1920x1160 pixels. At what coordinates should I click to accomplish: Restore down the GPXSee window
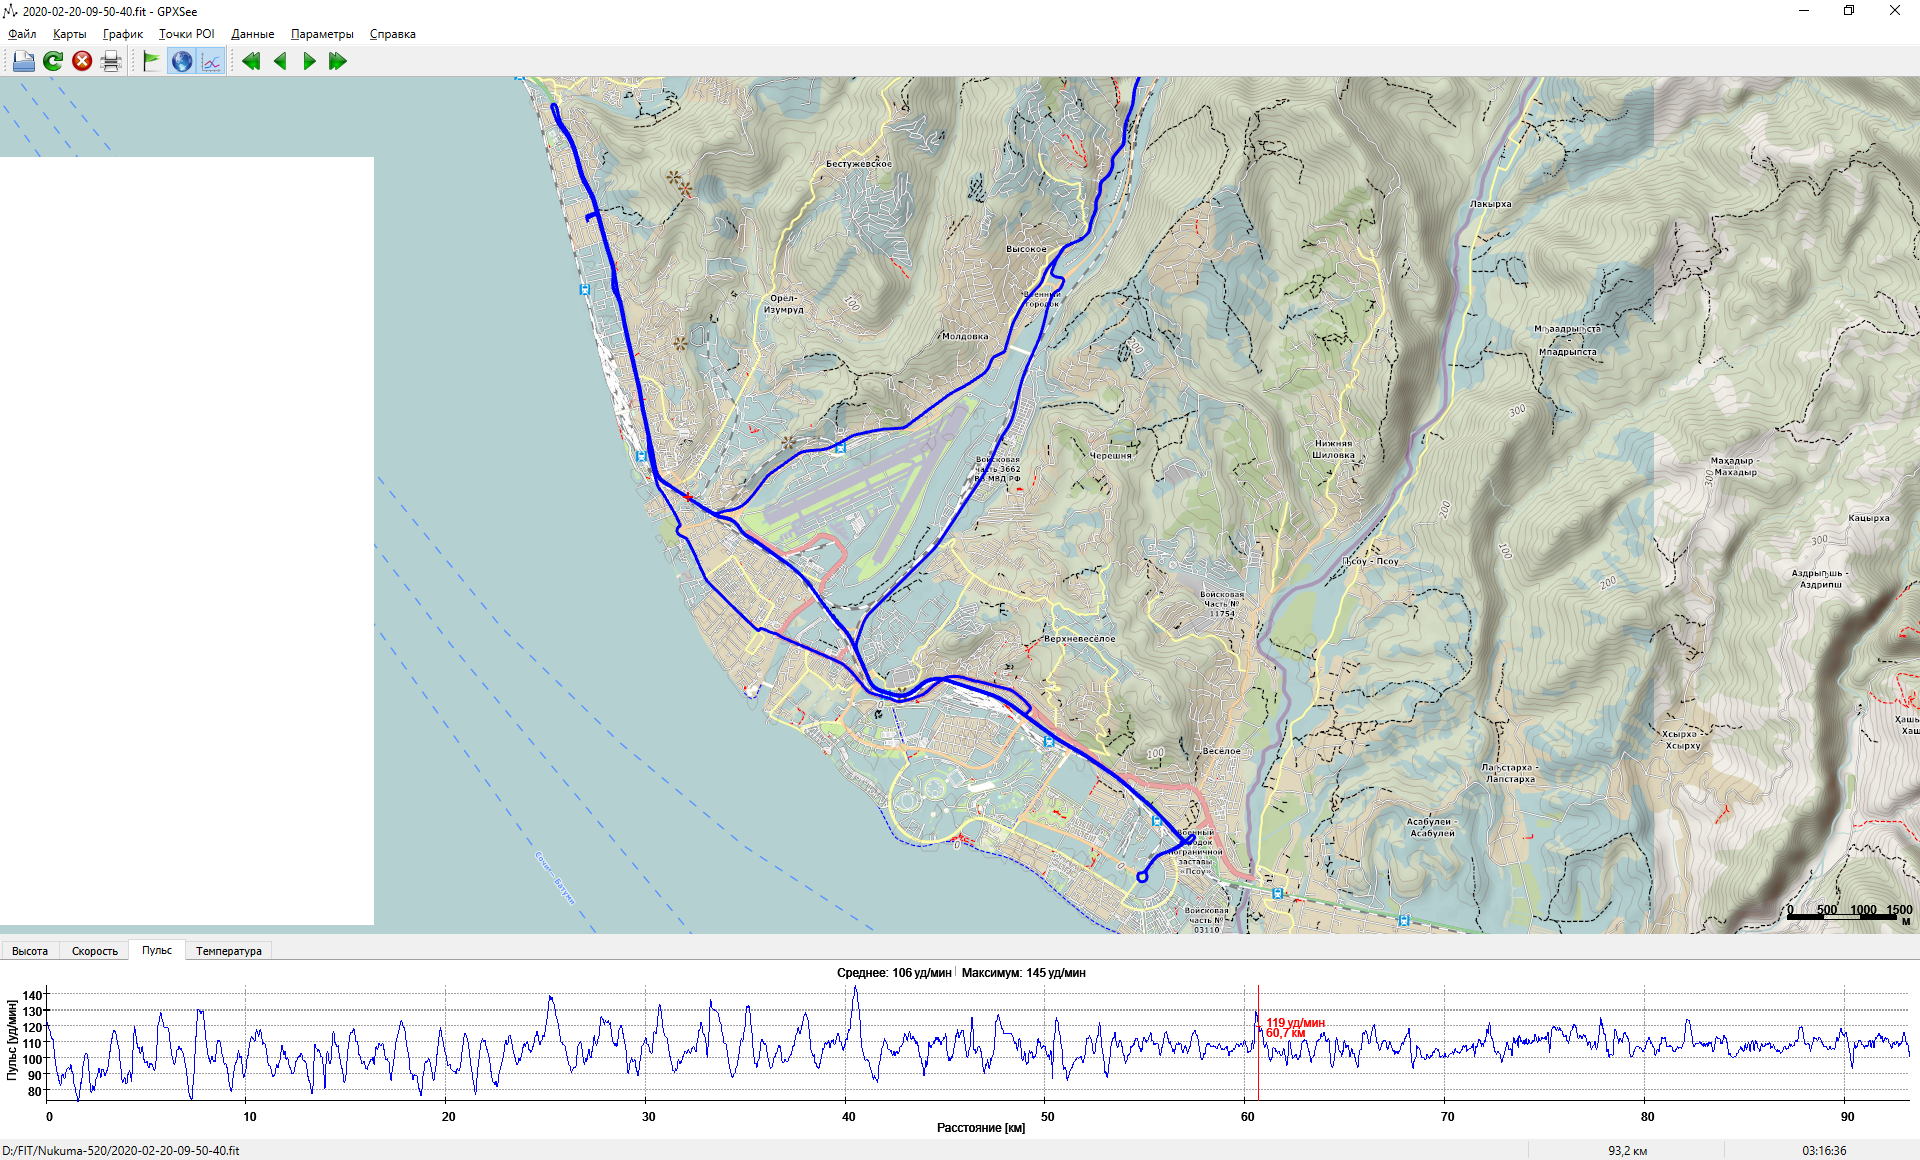coord(1849,11)
